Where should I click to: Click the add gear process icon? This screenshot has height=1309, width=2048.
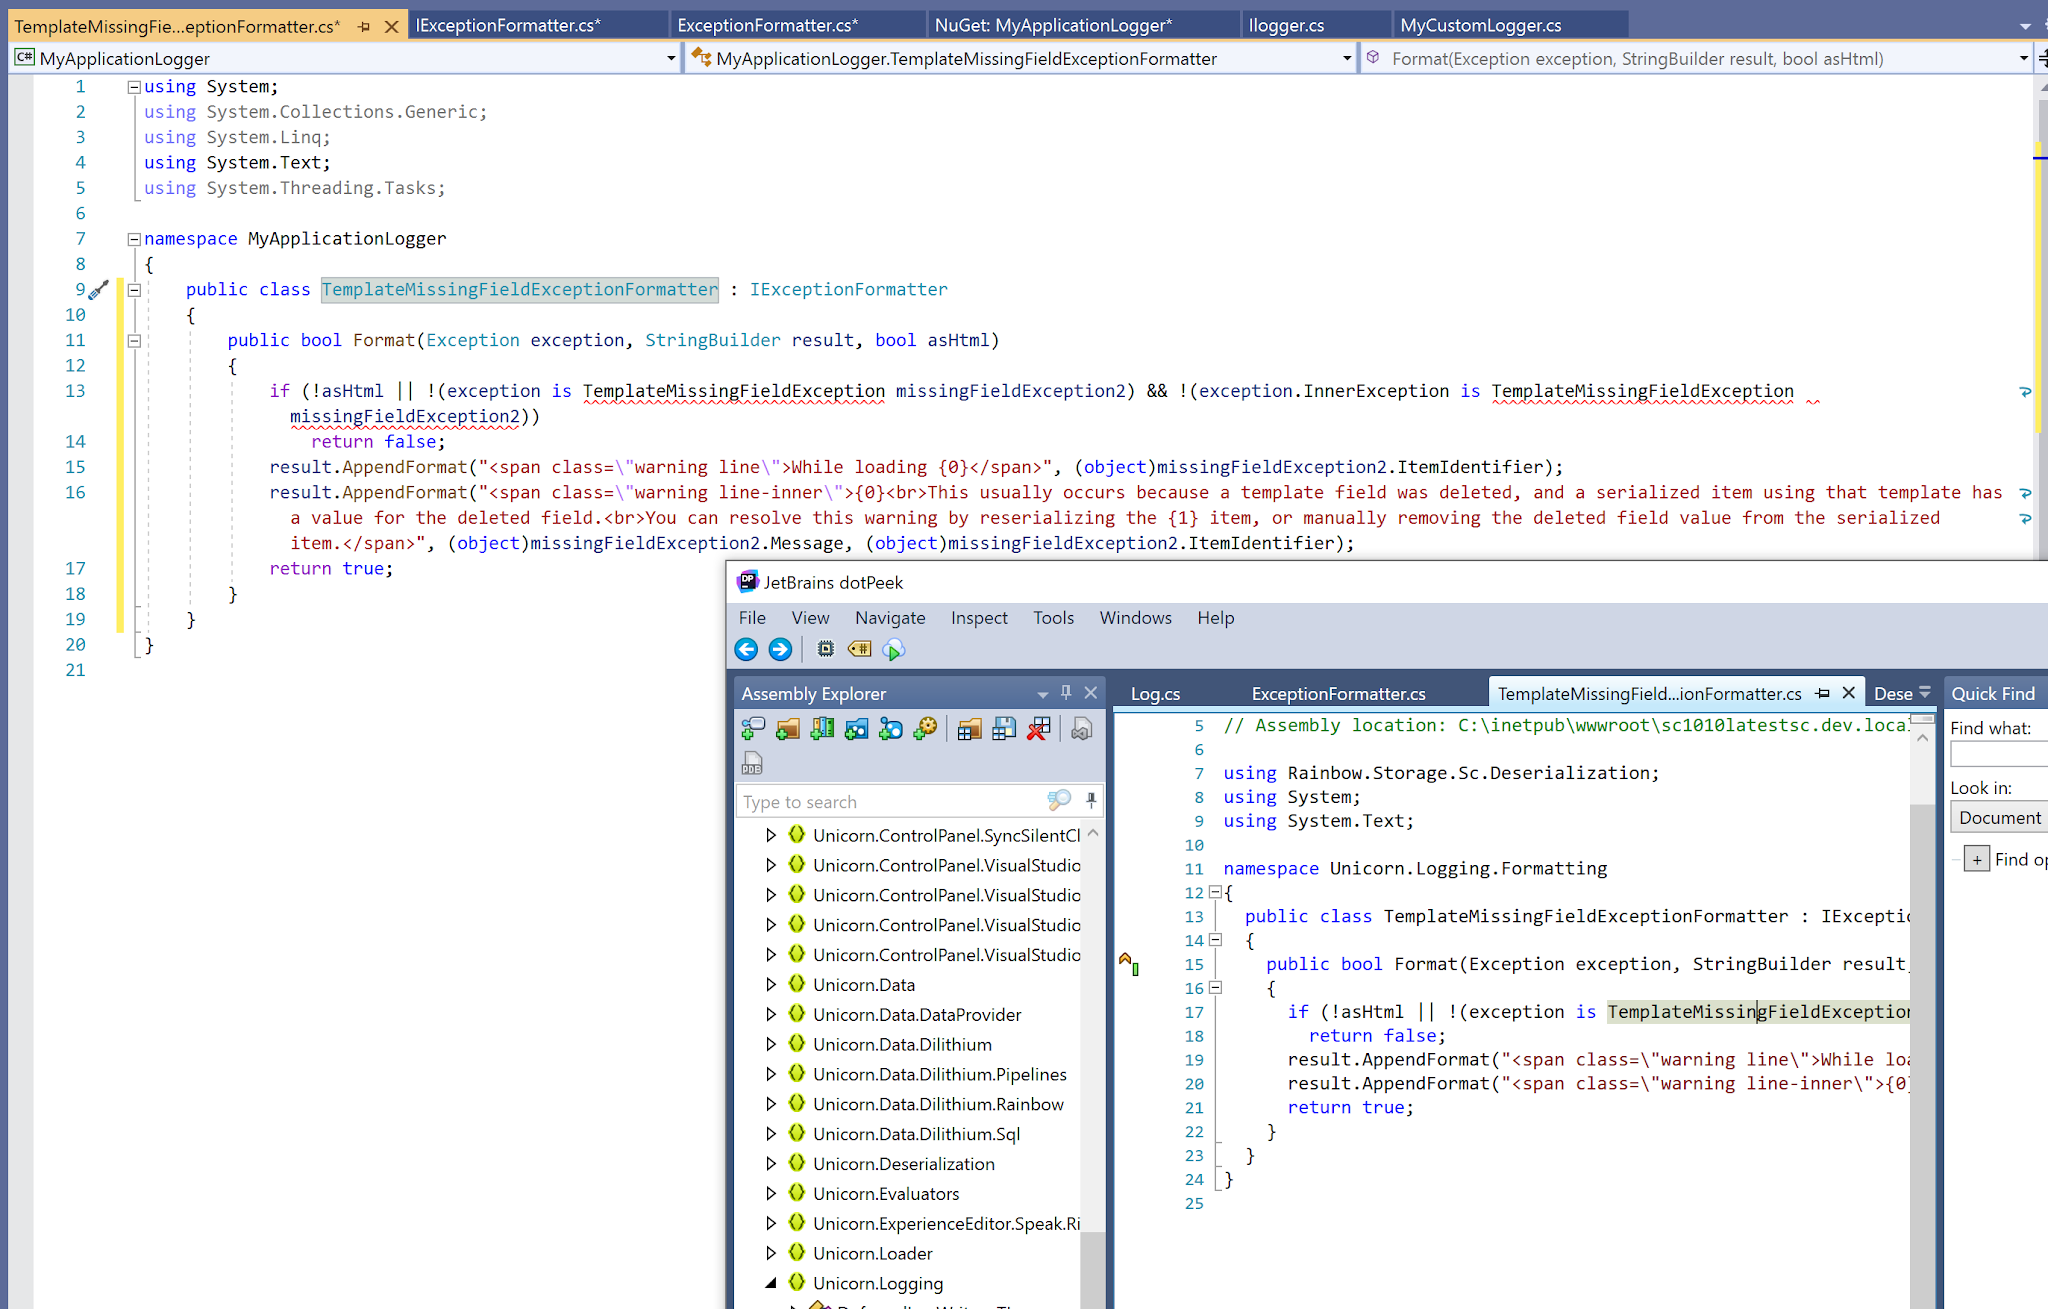pyautogui.click(x=925, y=729)
